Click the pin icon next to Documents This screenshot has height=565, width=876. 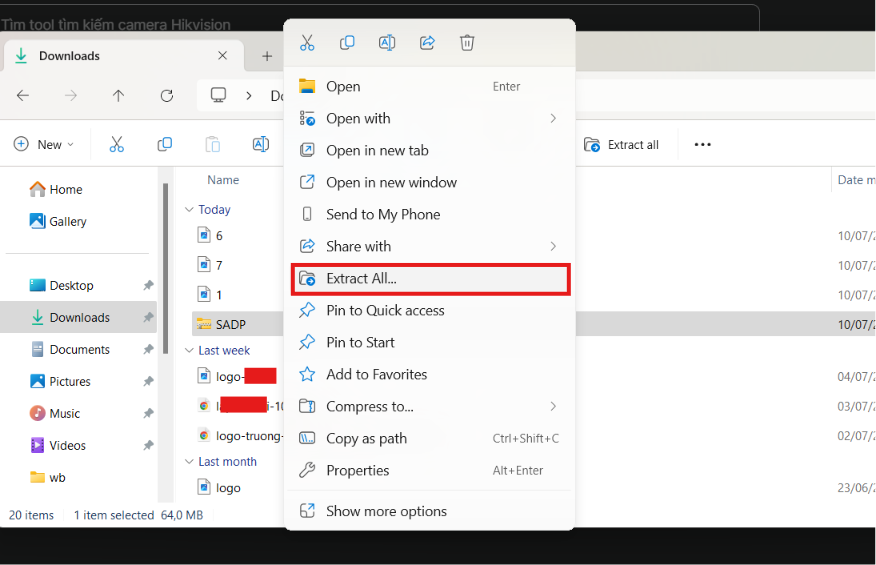click(x=148, y=350)
